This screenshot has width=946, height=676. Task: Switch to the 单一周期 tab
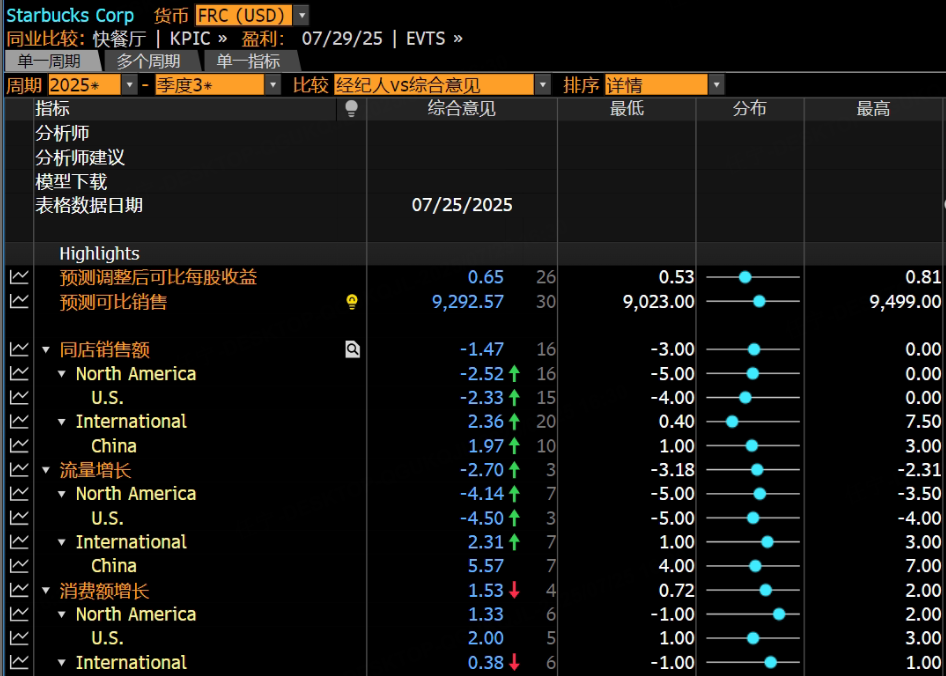click(x=51, y=61)
